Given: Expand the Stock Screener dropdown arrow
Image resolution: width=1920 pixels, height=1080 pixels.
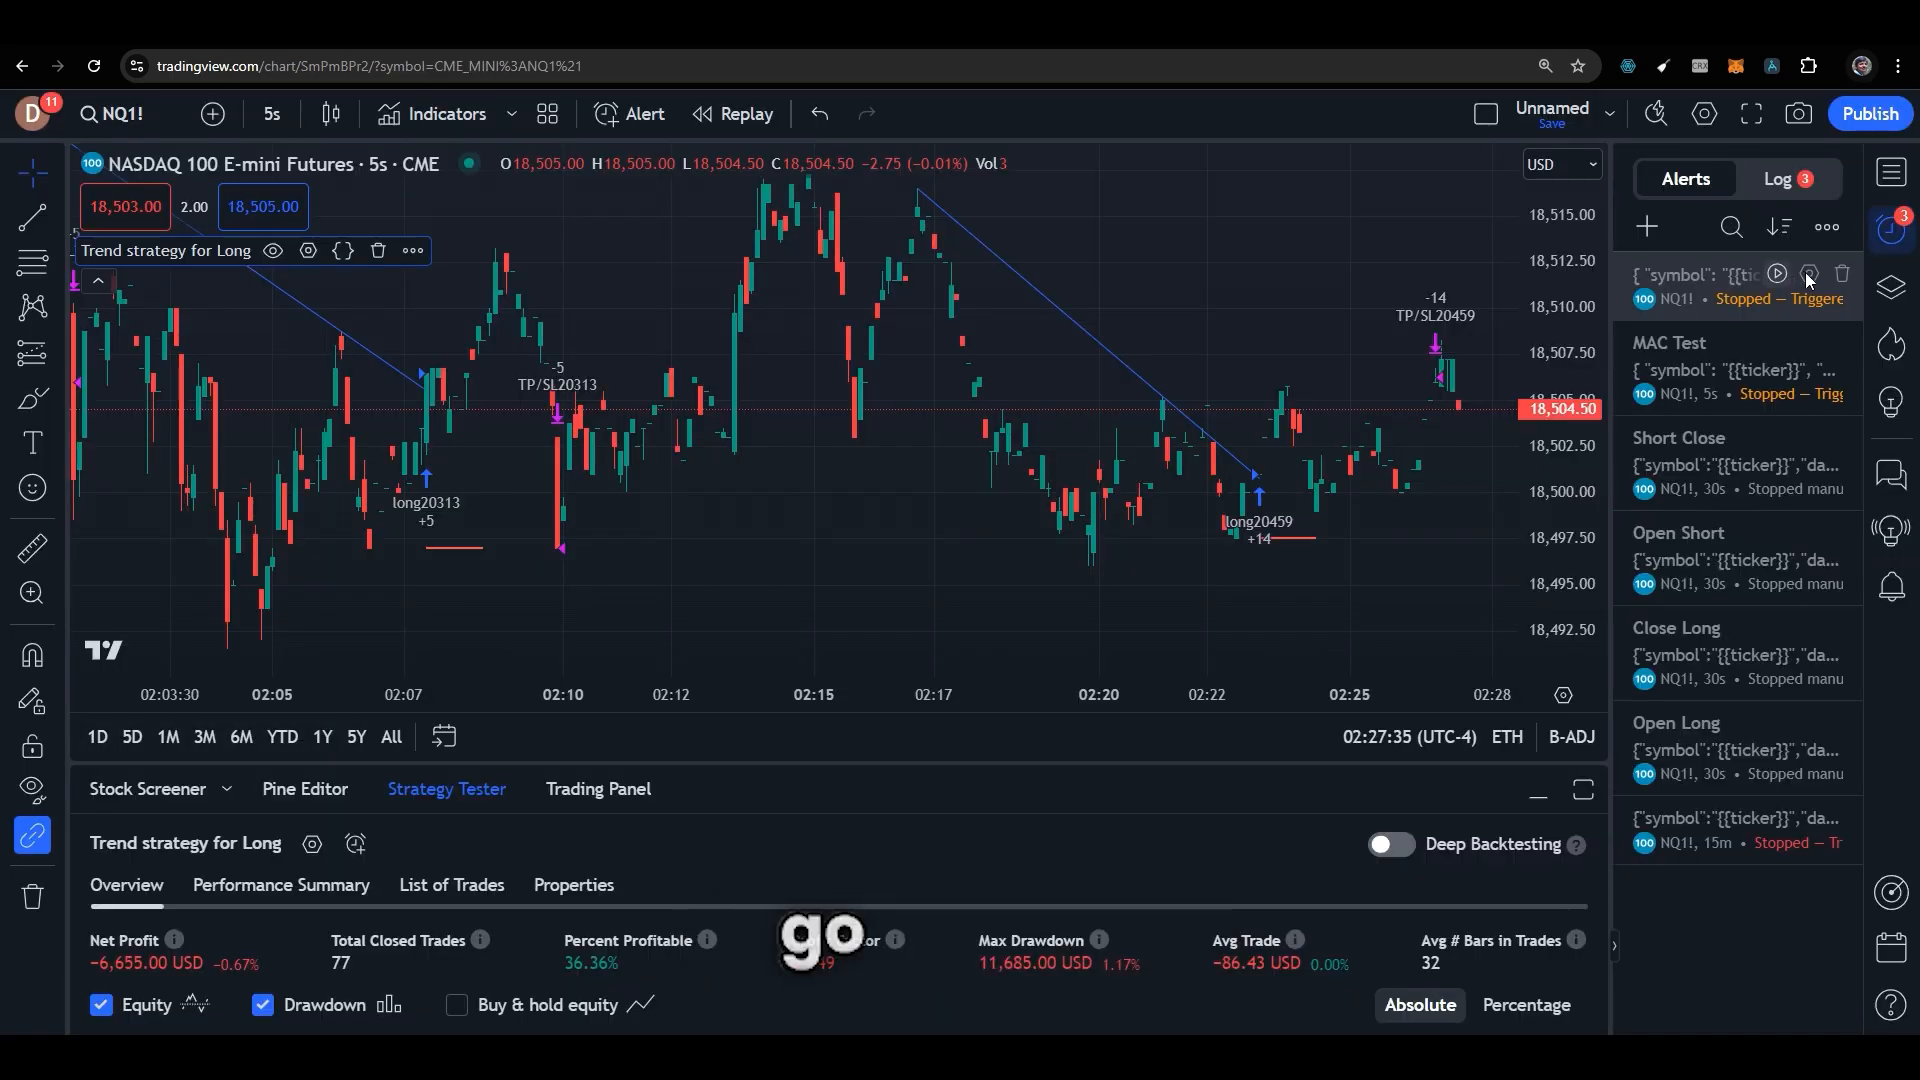Looking at the screenshot, I should pyautogui.click(x=227, y=789).
